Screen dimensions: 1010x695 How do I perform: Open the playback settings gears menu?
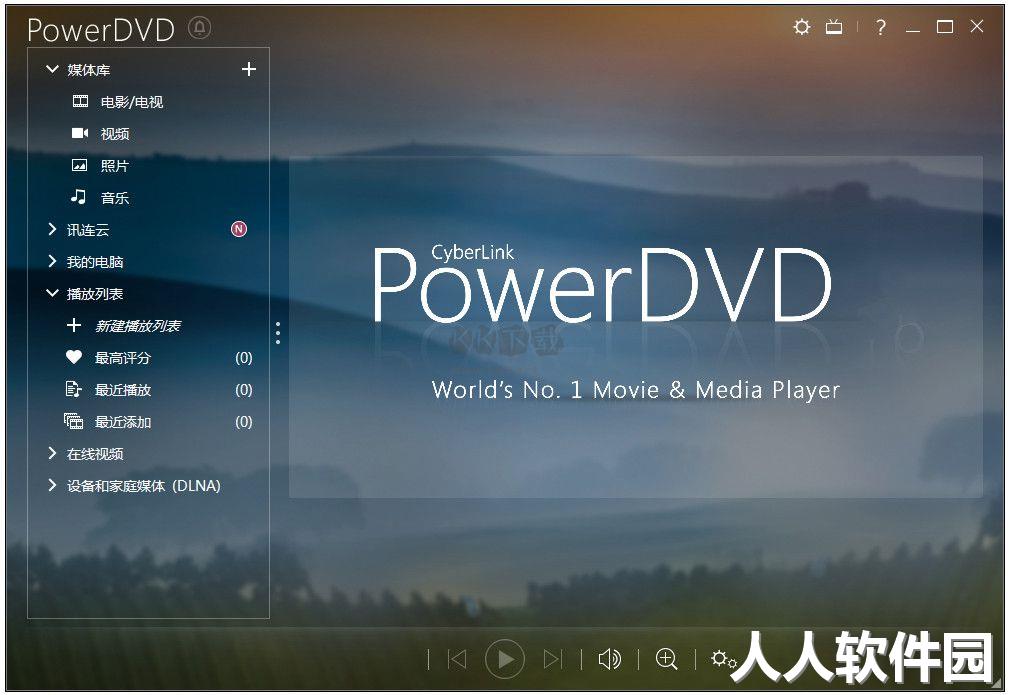pos(723,659)
